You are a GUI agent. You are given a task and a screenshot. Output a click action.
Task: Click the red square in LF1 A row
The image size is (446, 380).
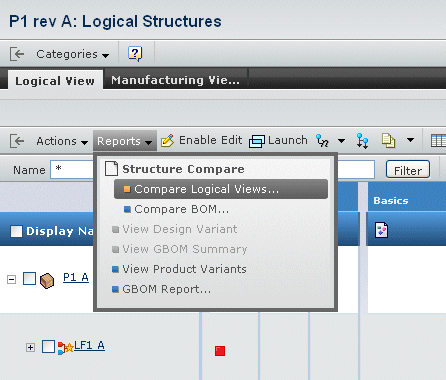(220, 351)
